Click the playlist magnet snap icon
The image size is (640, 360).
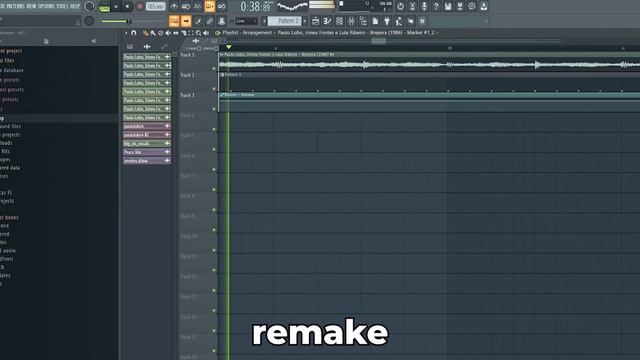133,33
